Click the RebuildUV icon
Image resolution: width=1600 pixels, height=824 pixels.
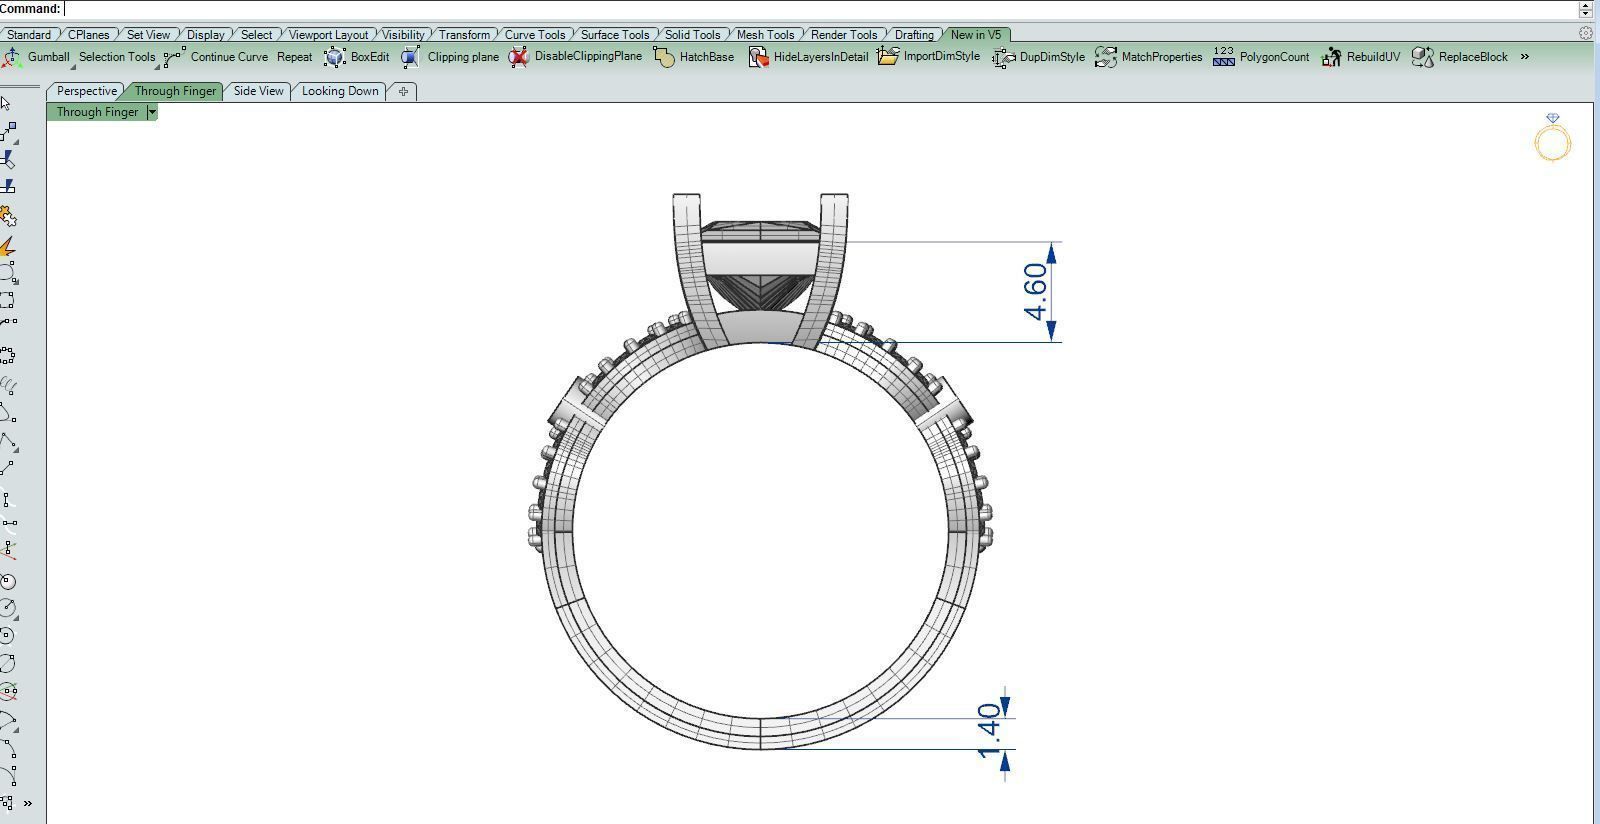[1331, 57]
